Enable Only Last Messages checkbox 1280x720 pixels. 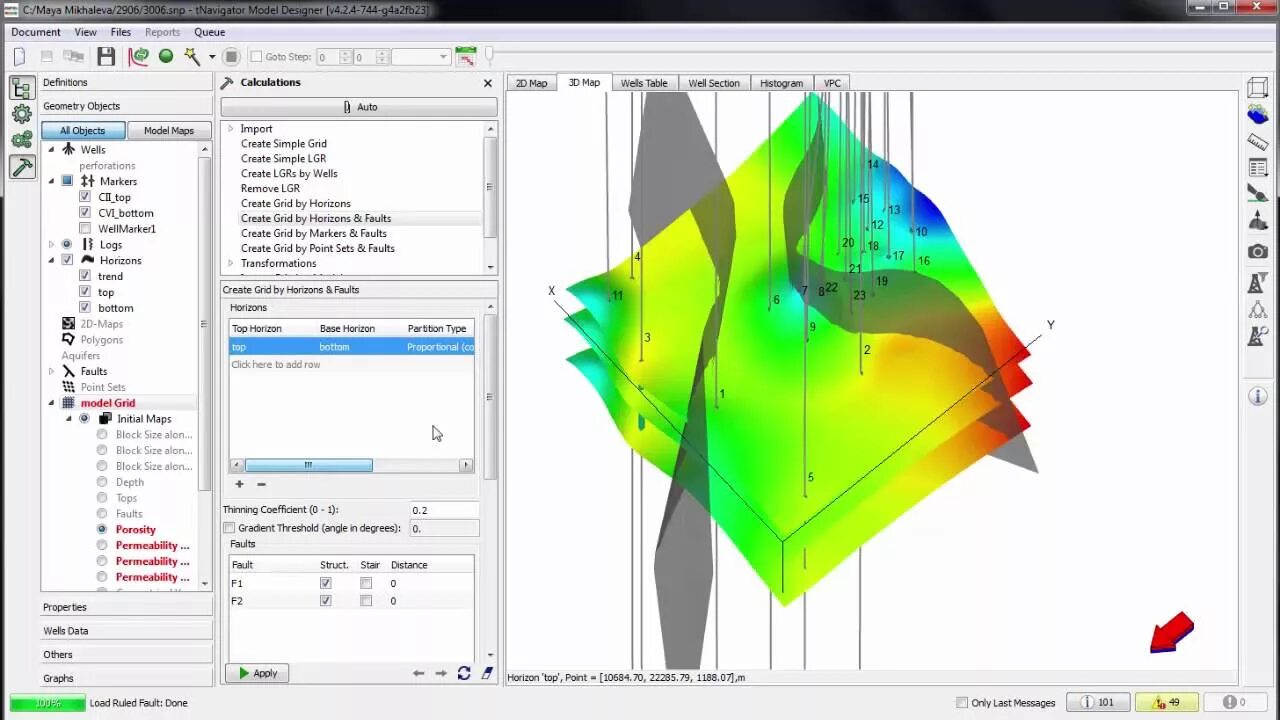[962, 703]
